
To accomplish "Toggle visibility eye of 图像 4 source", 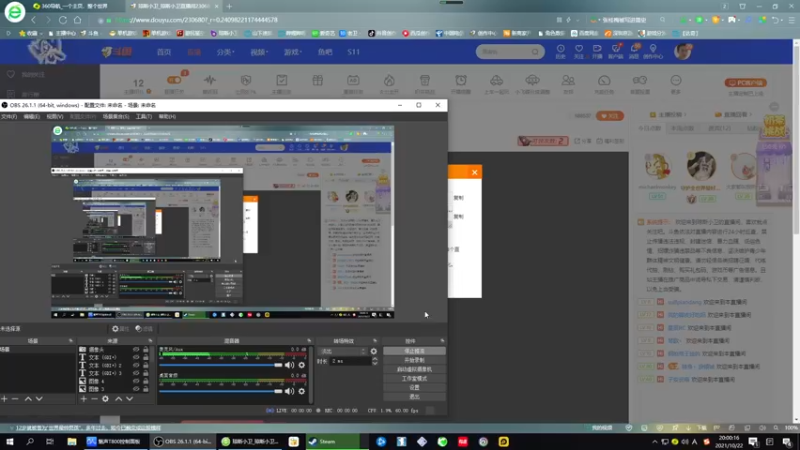I will [136, 381].
